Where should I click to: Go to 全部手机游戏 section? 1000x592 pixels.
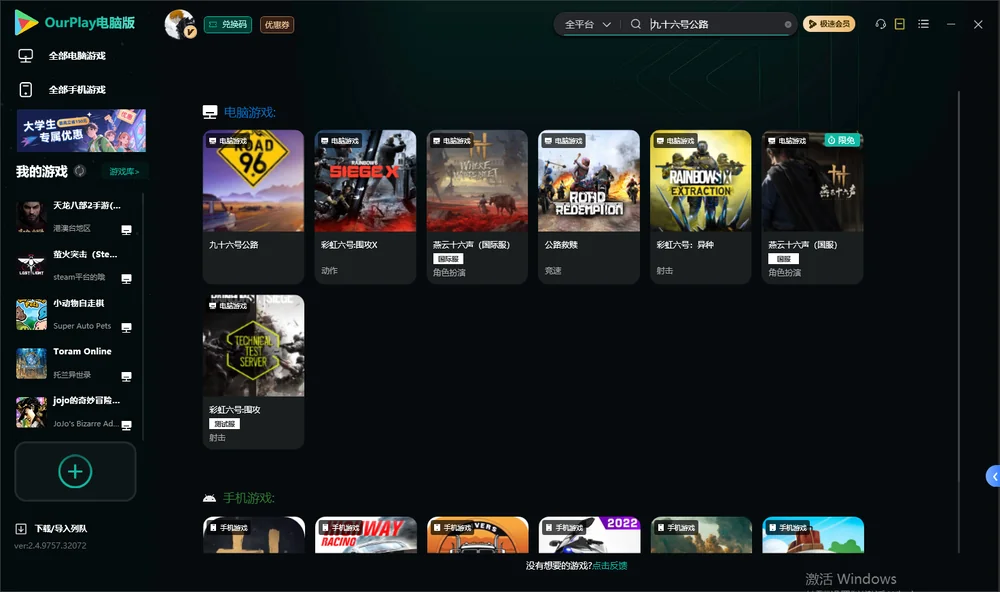coord(77,90)
